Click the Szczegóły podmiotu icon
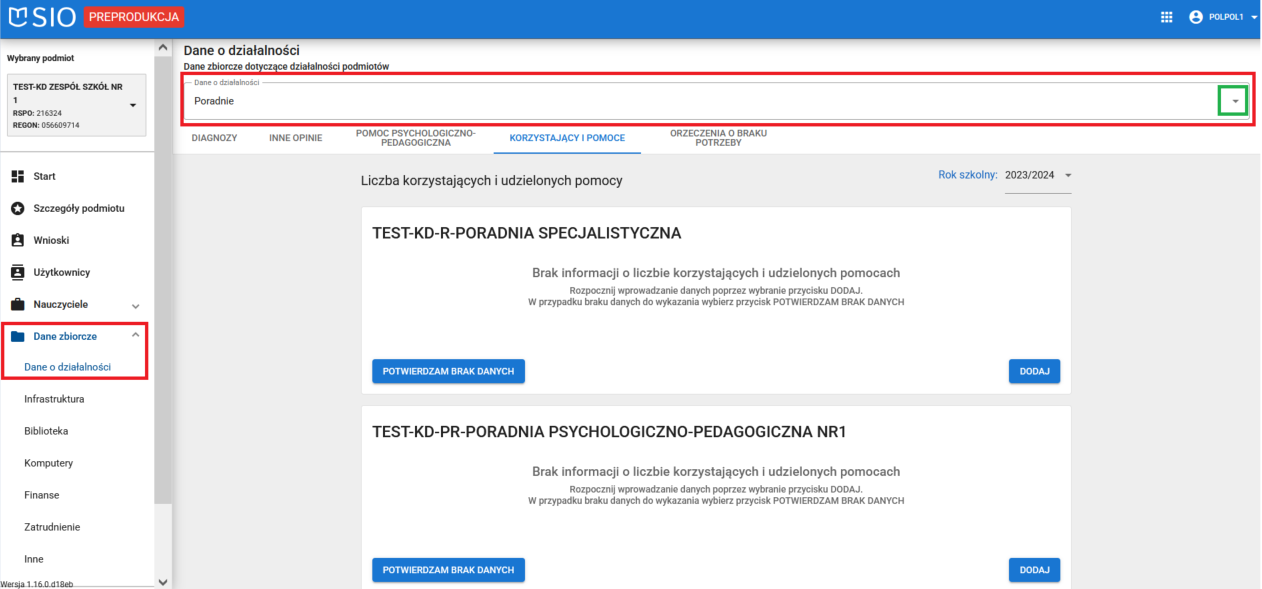1262x589 pixels. tap(18, 208)
